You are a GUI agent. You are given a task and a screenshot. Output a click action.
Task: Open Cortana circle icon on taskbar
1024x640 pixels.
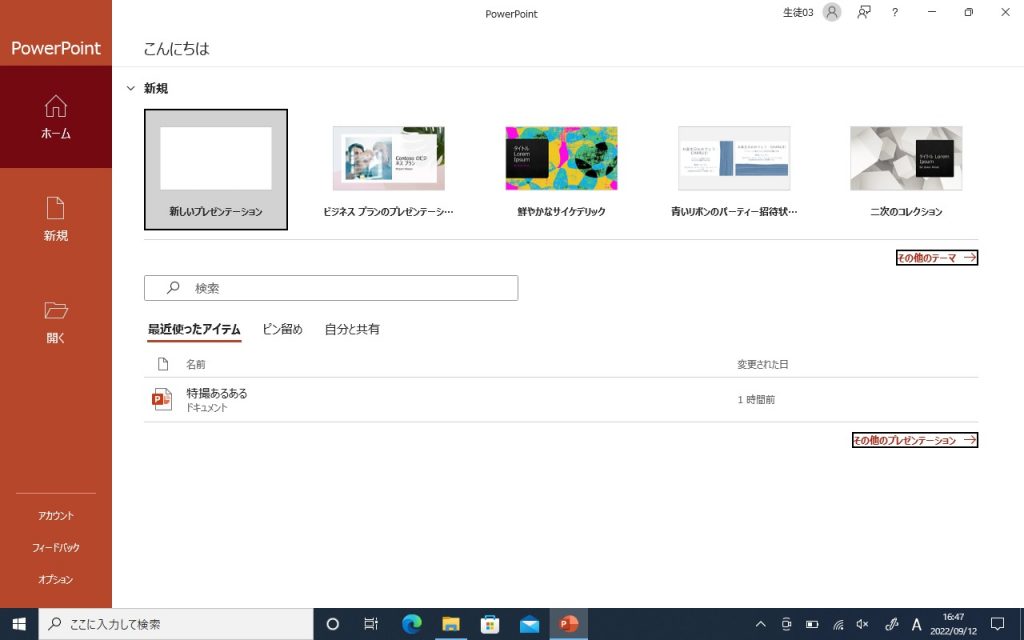click(x=332, y=624)
